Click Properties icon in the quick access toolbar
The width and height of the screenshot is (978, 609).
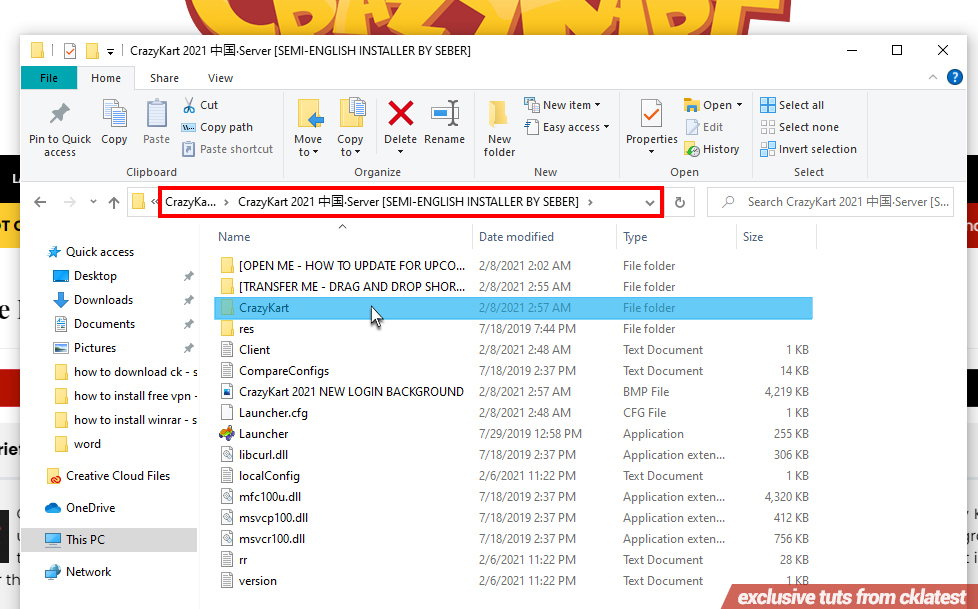(x=70, y=51)
